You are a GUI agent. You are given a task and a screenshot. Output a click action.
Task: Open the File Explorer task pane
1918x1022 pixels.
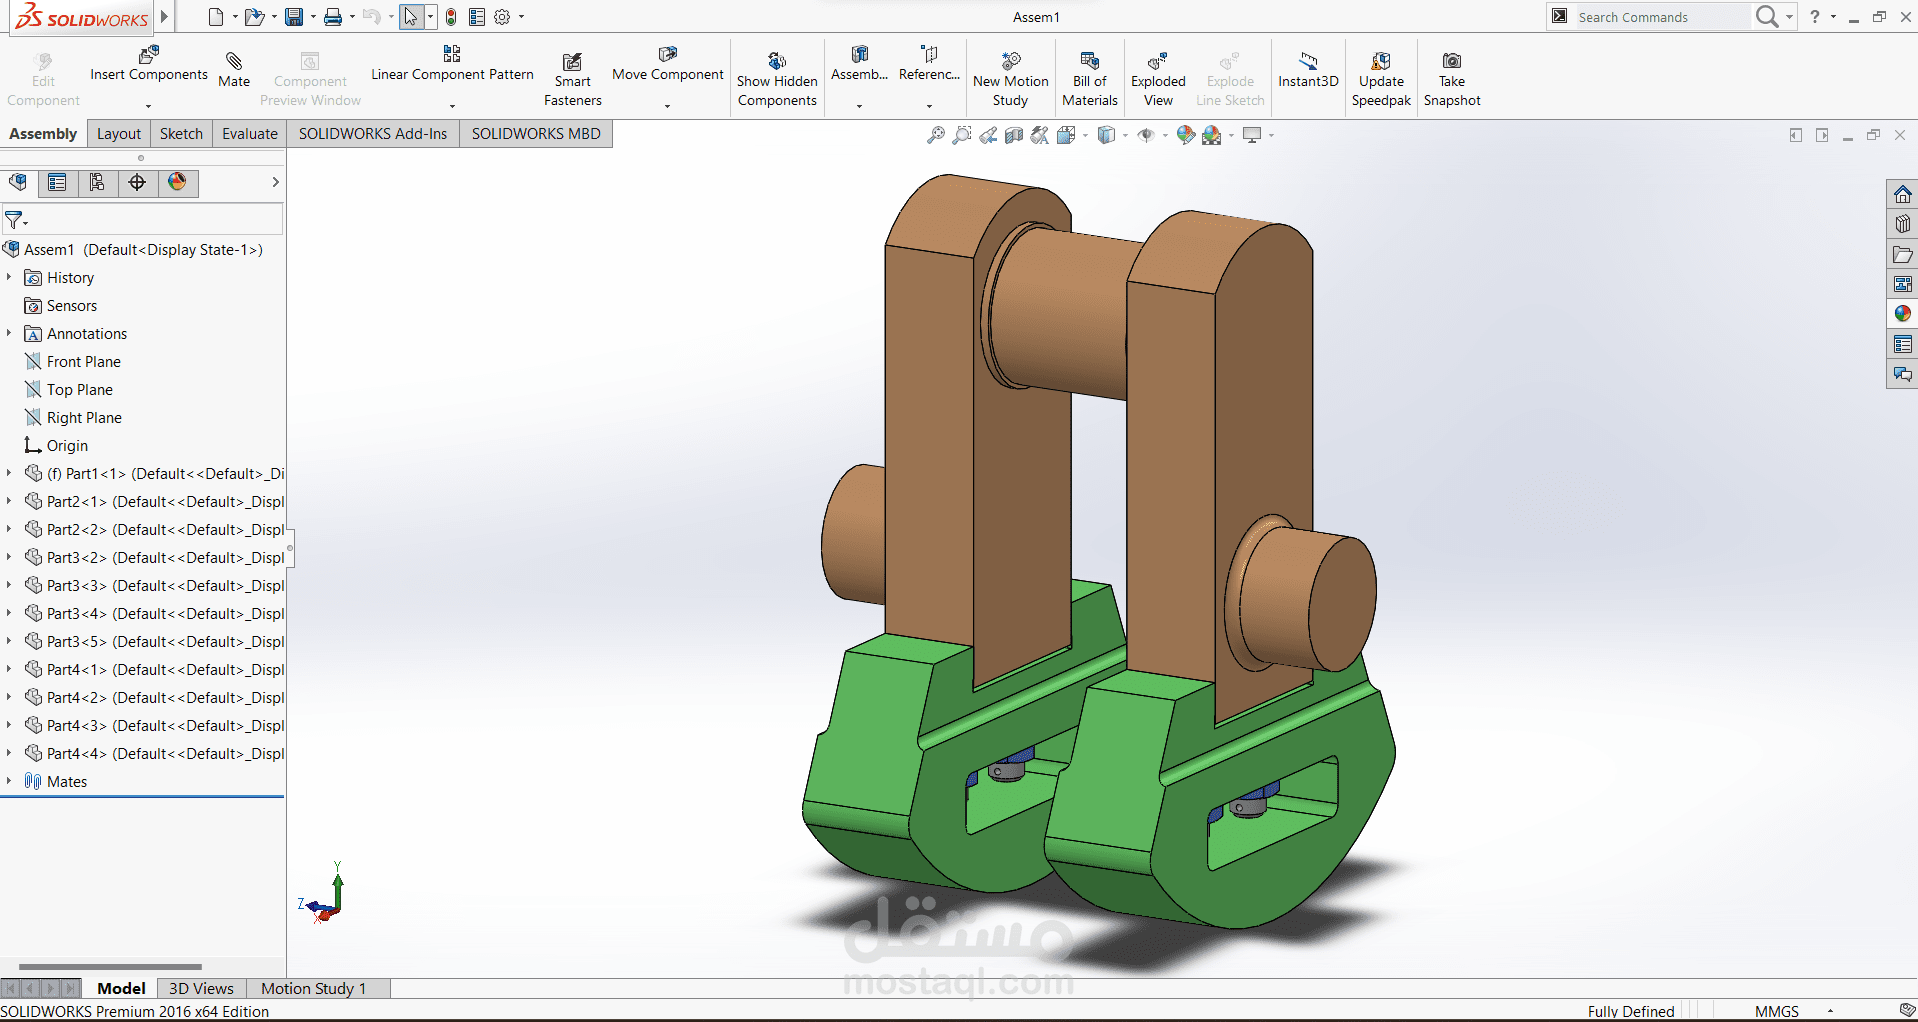pyautogui.click(x=1902, y=254)
